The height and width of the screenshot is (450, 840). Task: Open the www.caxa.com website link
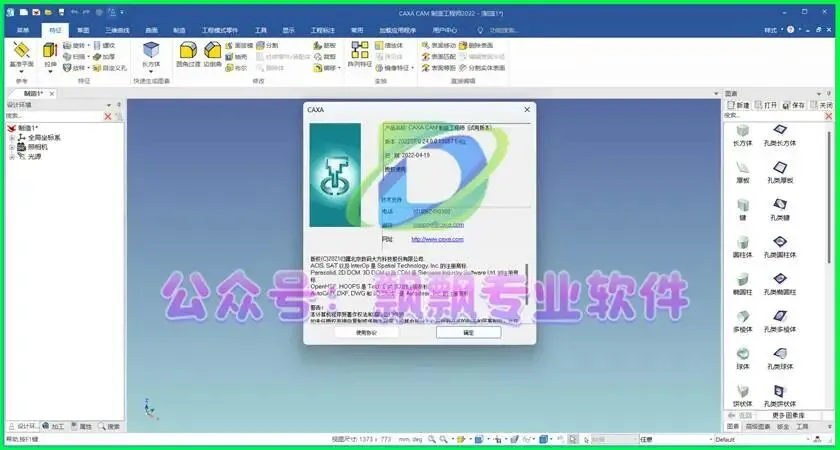click(x=437, y=239)
